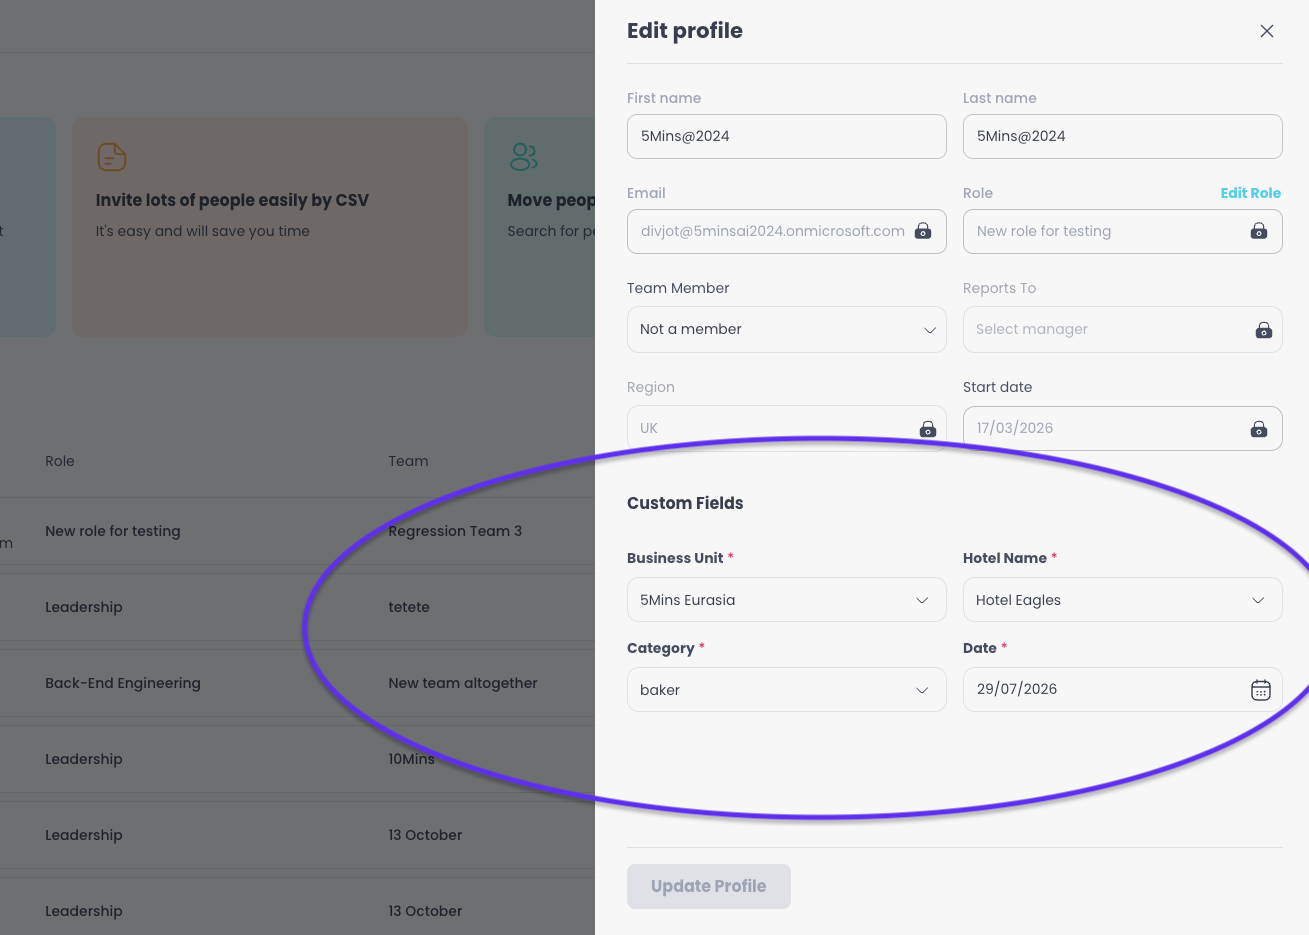Open the Business Unit dropdown

click(x=787, y=600)
